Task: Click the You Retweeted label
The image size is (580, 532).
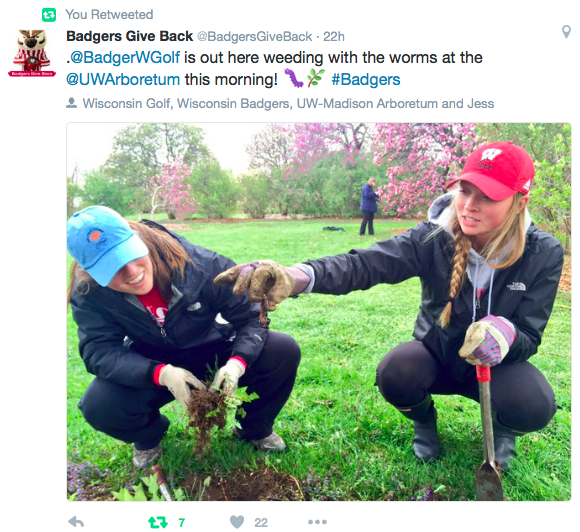Action: pos(109,15)
